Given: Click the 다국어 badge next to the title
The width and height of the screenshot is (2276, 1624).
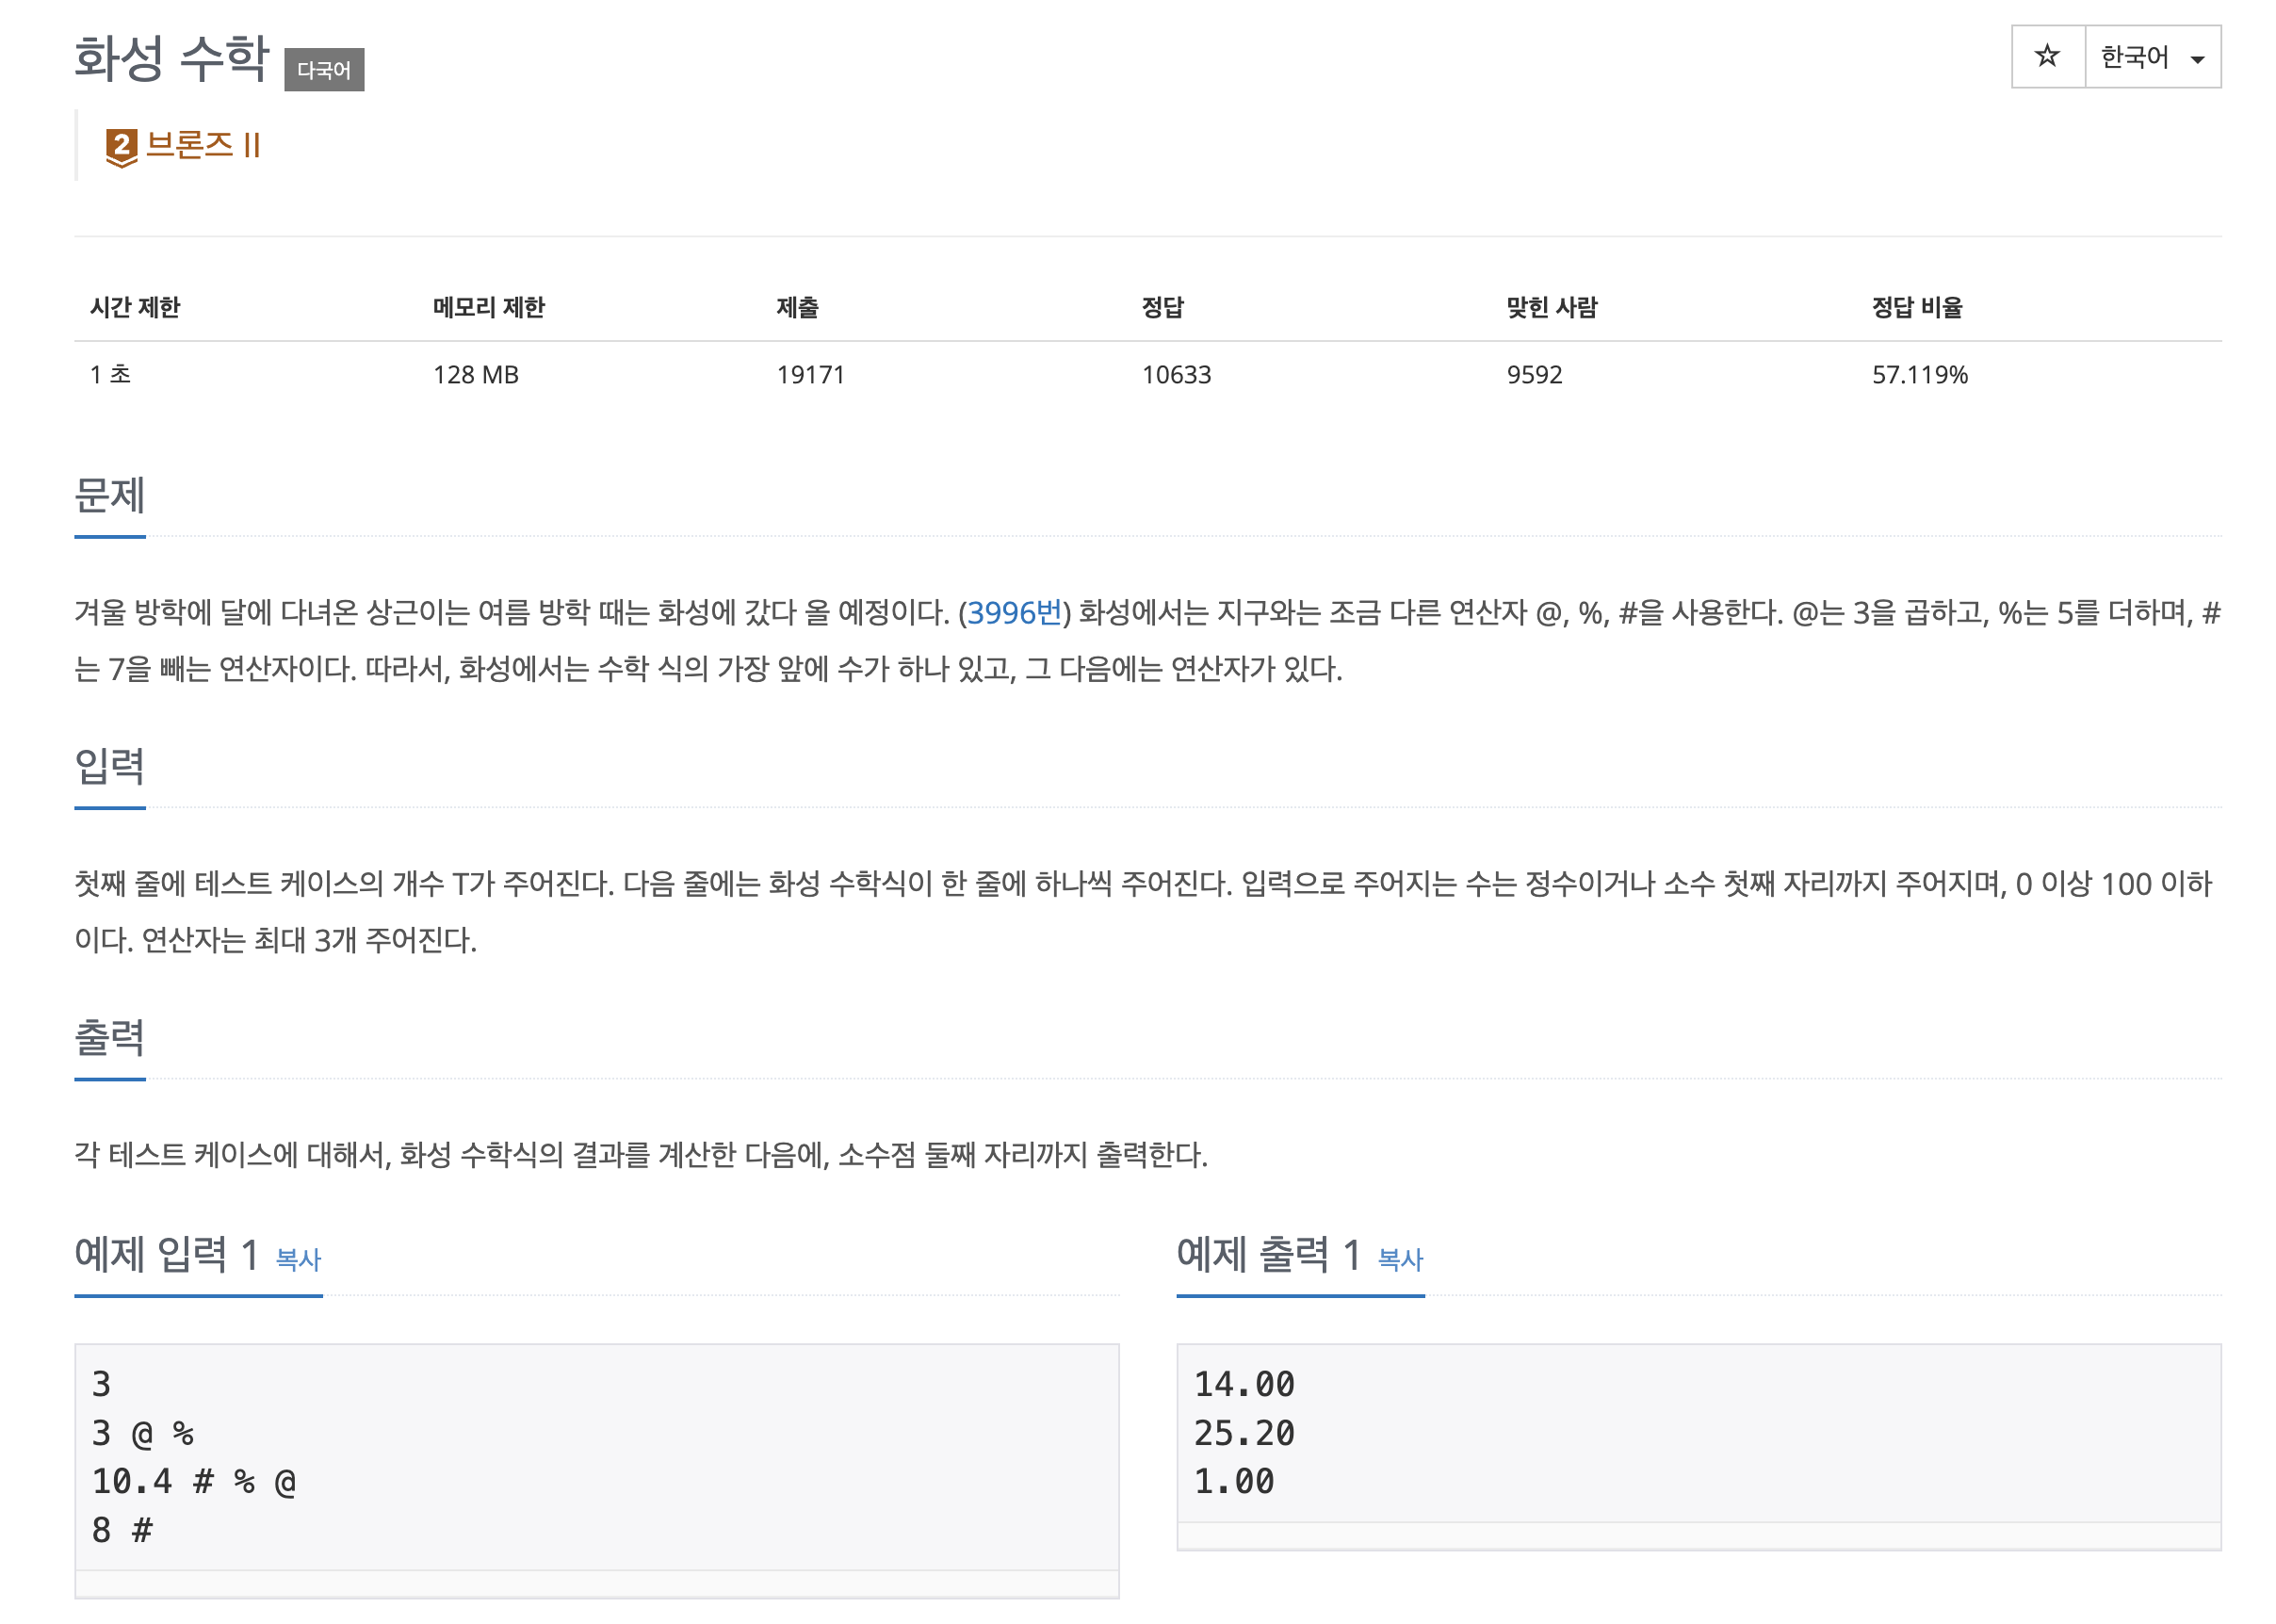Looking at the screenshot, I should click(327, 69).
